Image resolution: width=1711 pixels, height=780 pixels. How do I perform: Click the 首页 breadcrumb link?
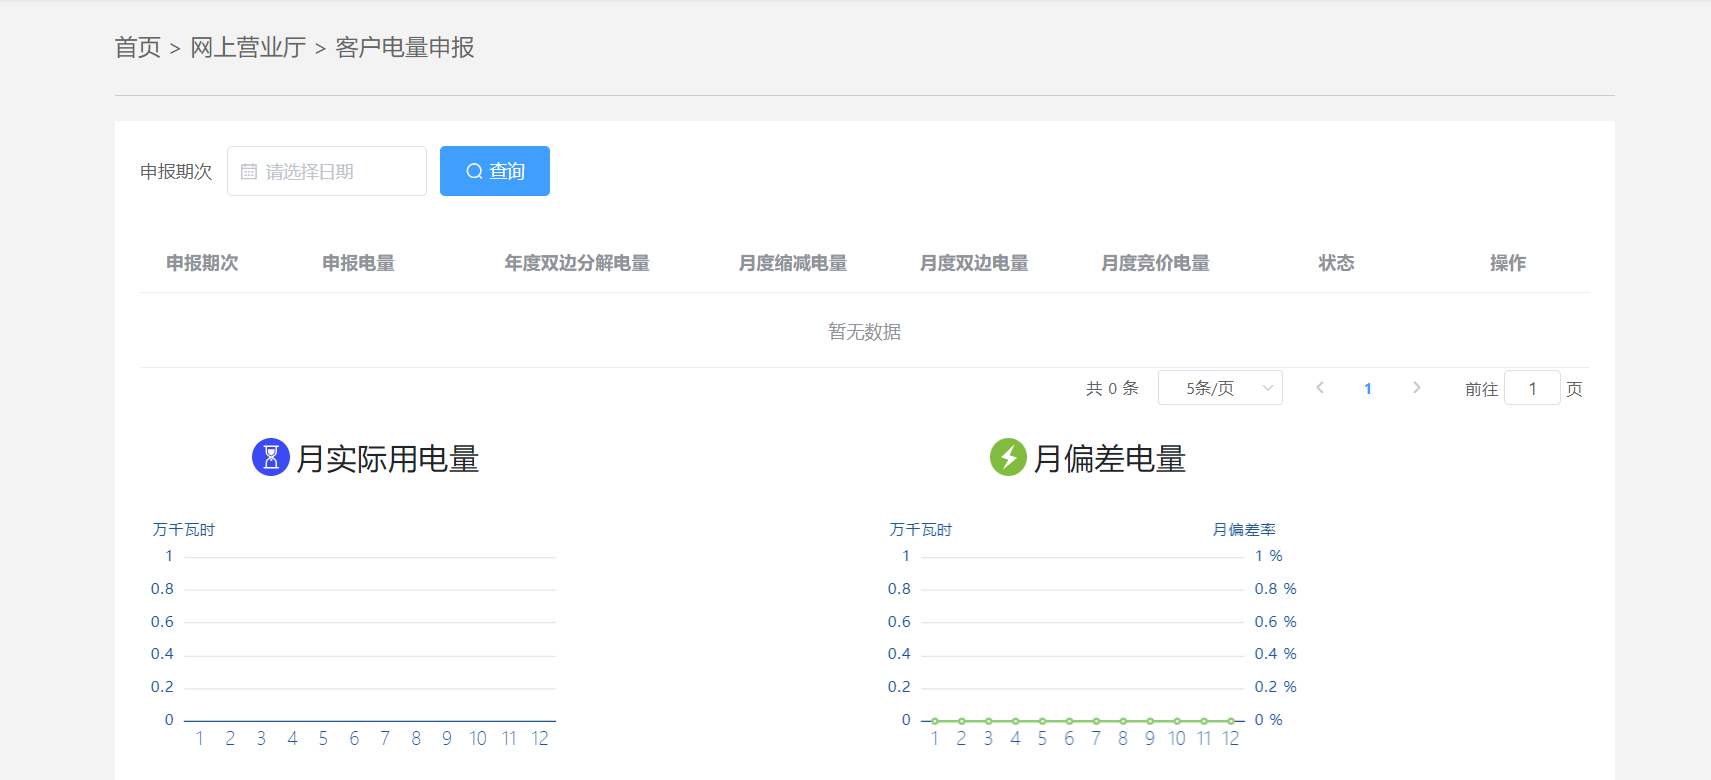pyautogui.click(x=138, y=48)
